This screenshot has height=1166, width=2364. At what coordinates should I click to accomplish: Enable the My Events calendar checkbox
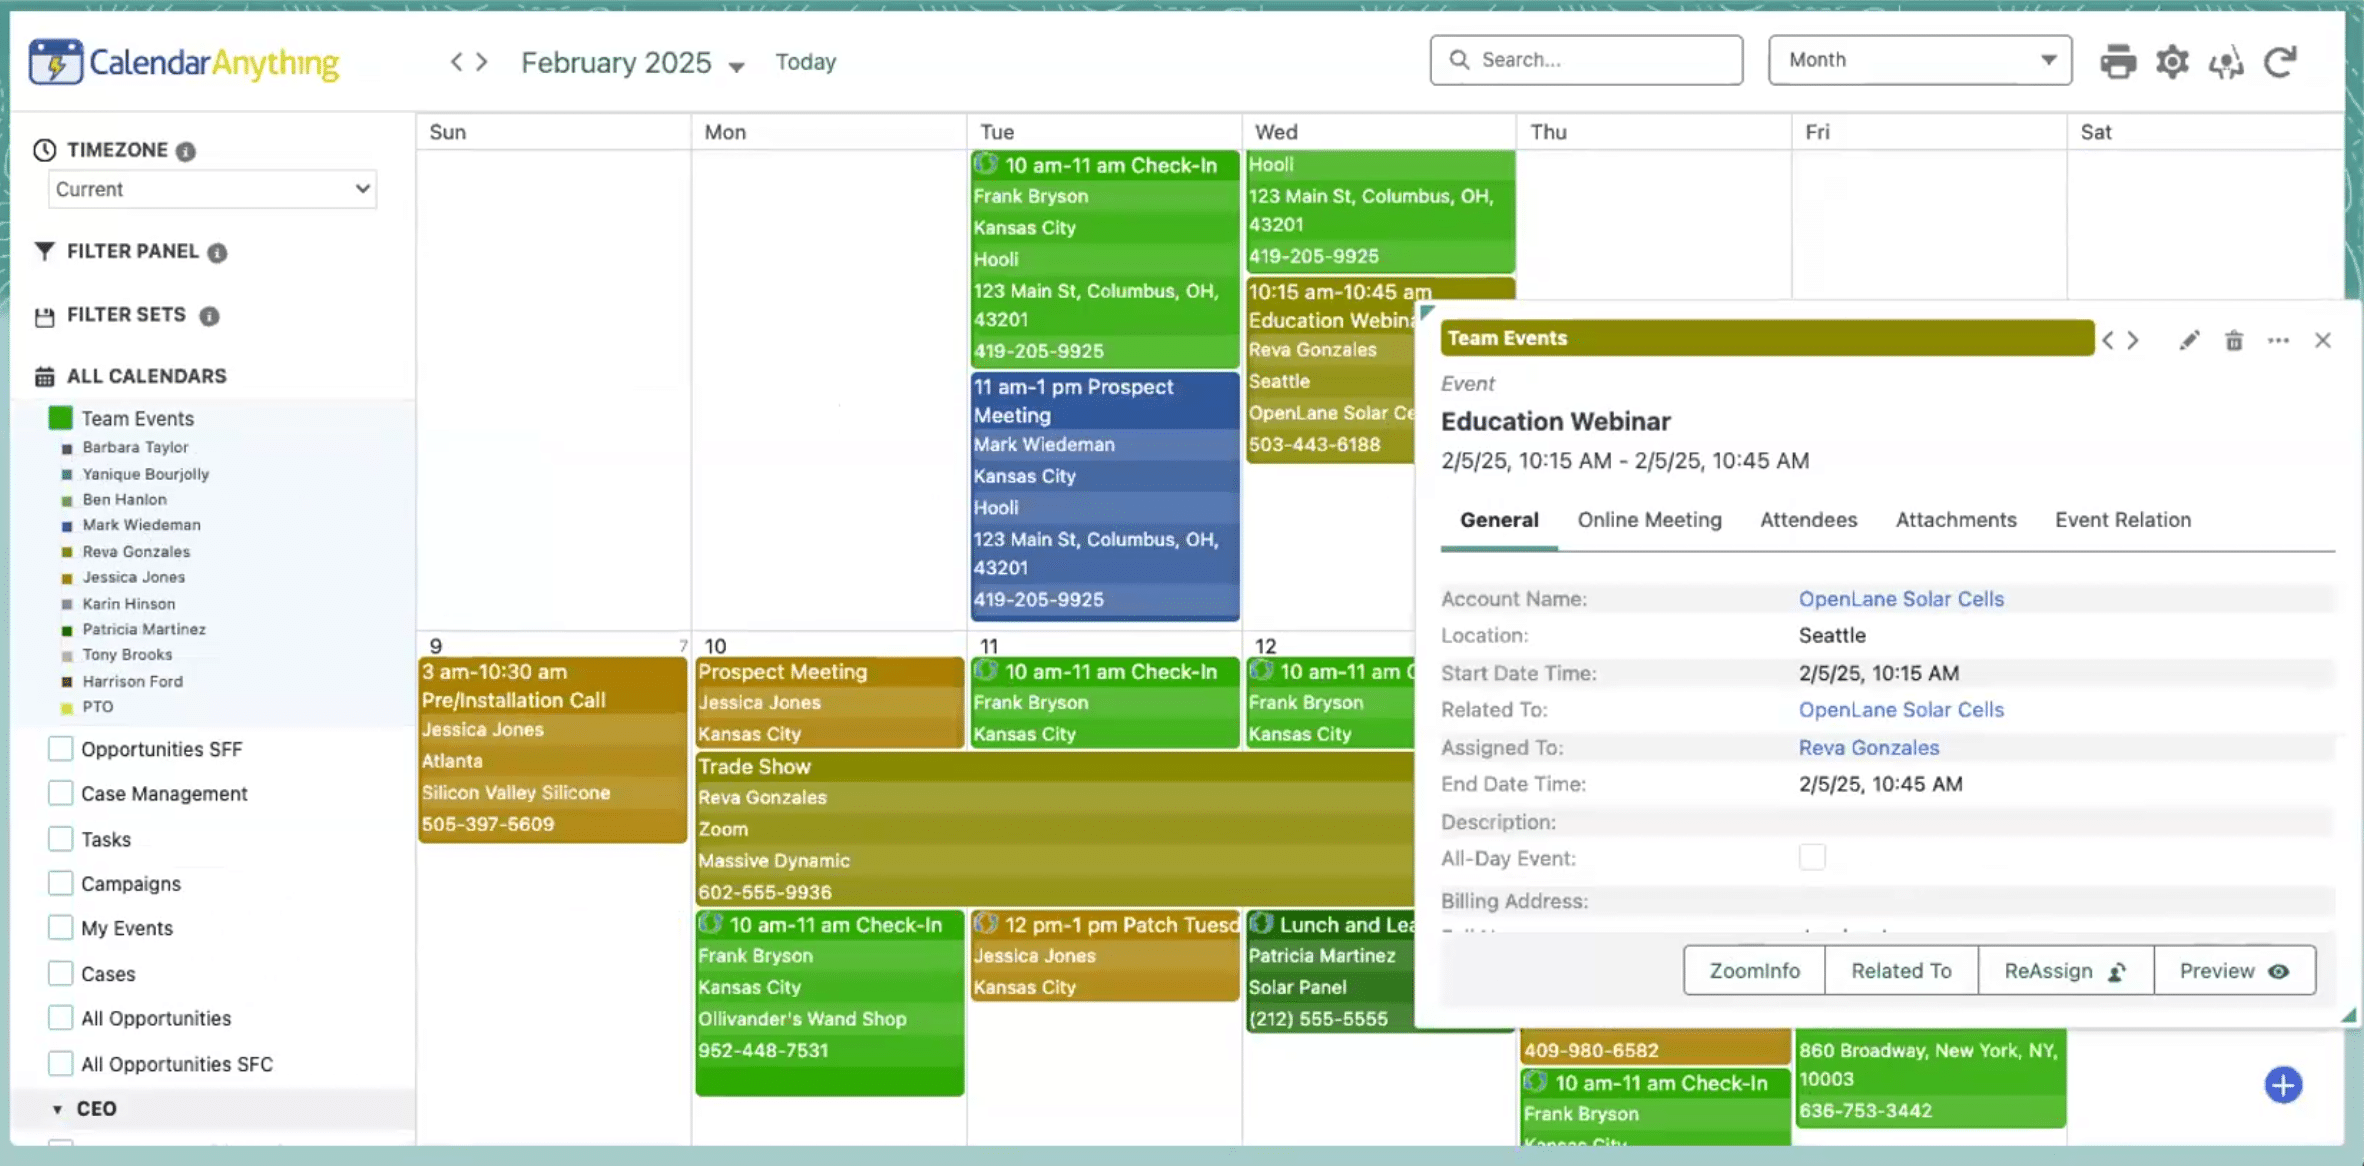coord(60,927)
